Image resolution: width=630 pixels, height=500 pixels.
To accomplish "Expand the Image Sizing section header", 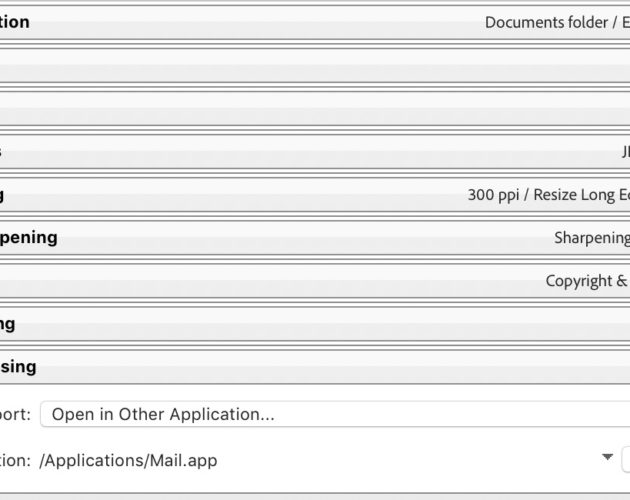I will coord(315,195).
